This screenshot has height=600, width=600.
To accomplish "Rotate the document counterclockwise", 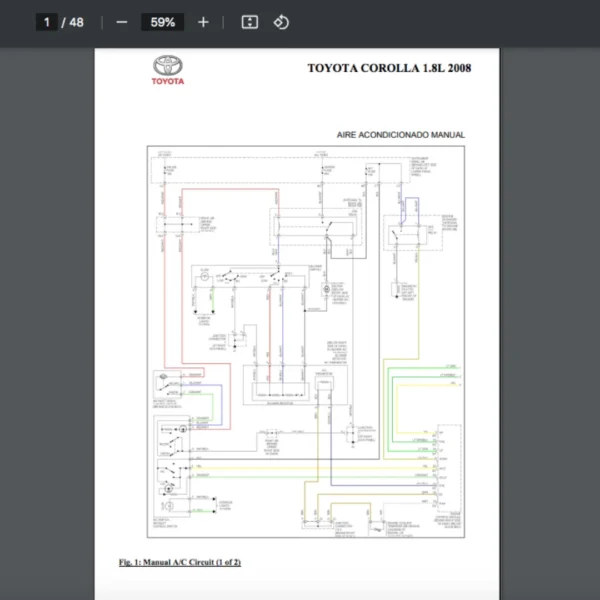I will pos(281,22).
